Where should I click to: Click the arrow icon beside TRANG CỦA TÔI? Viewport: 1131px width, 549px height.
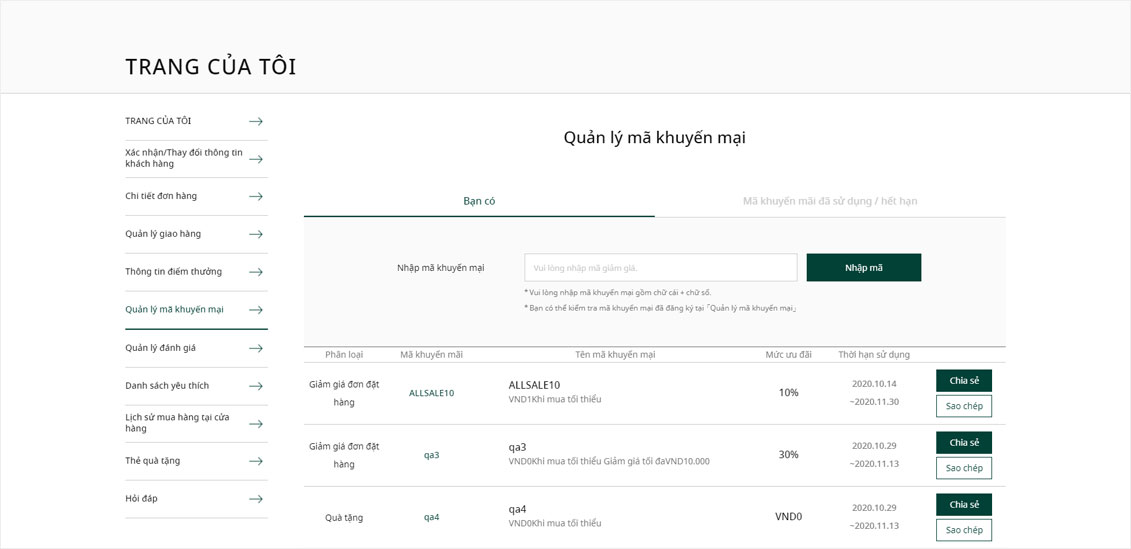click(x=256, y=121)
